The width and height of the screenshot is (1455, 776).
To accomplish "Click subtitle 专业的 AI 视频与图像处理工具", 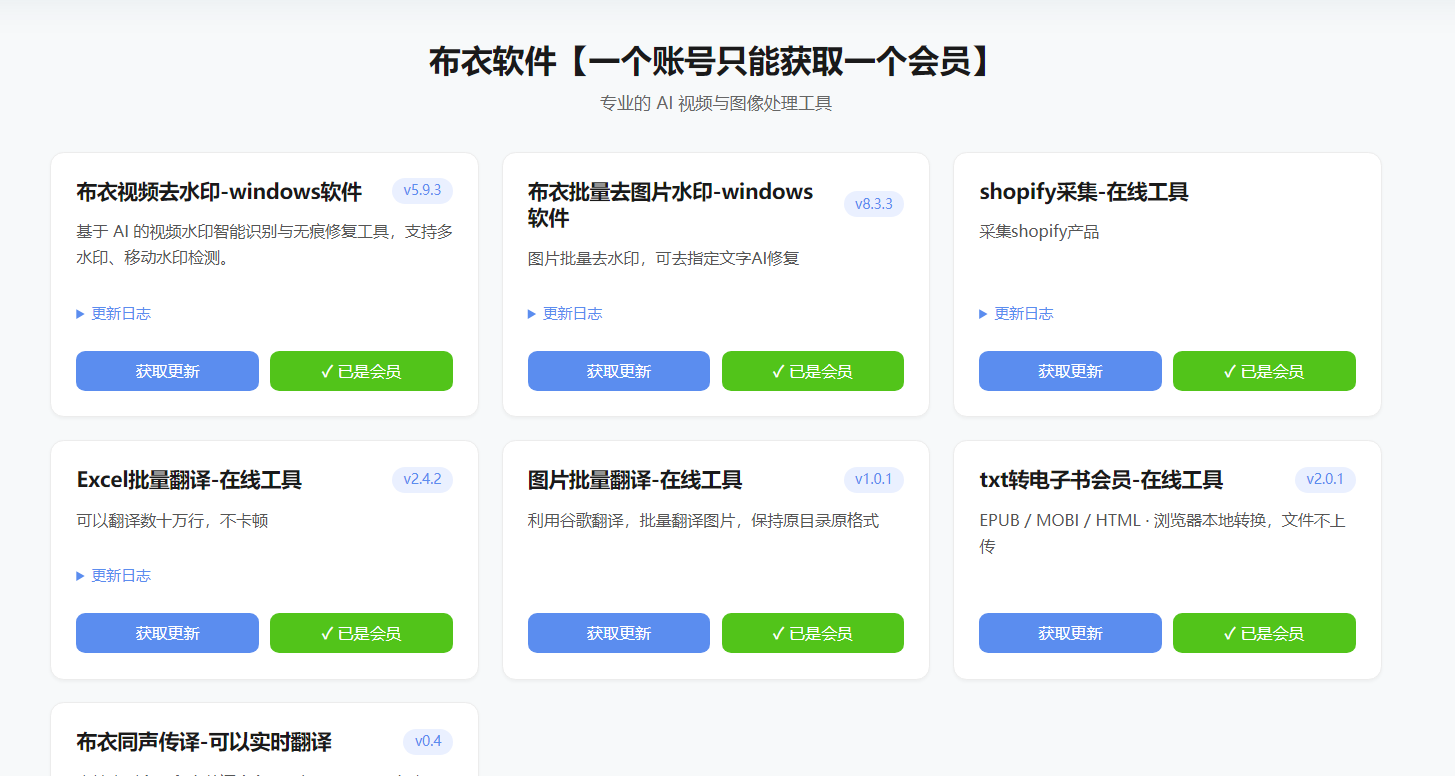I will (x=716, y=103).
